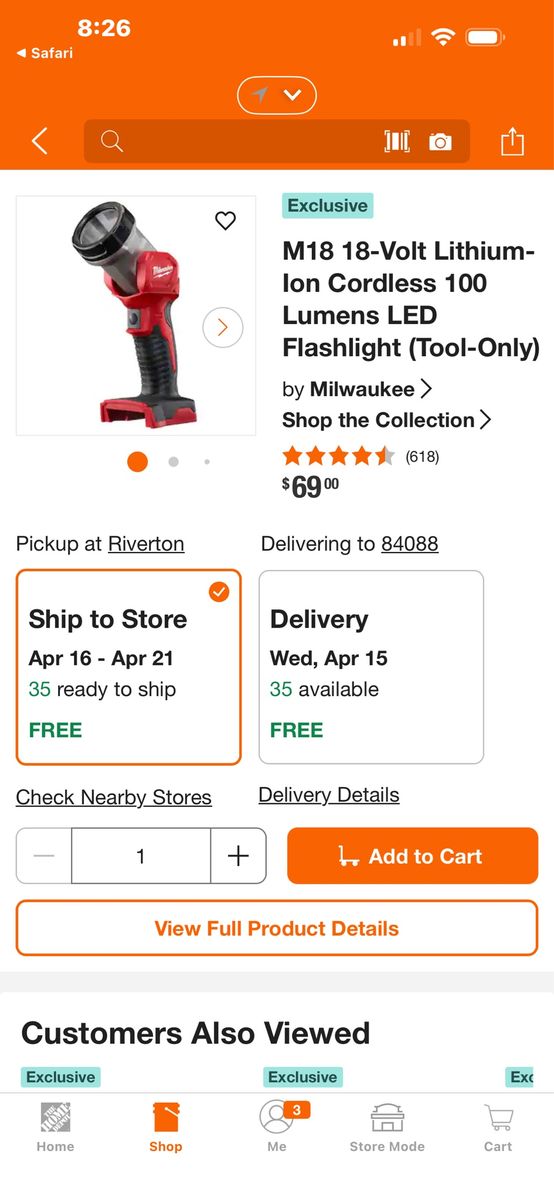Increase quantity with plus stepper
This screenshot has height=1200, width=554.
click(x=238, y=856)
